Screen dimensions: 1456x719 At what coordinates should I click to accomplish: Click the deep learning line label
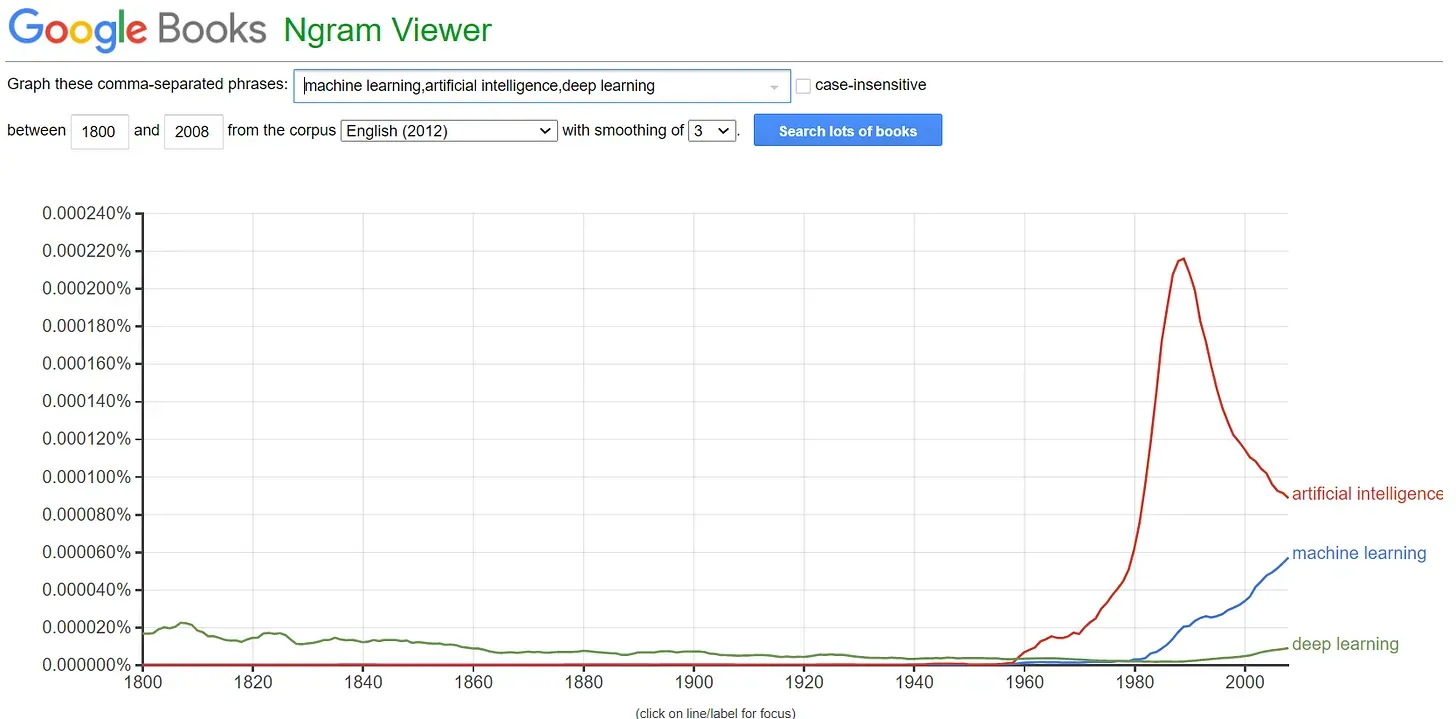[x=1344, y=644]
